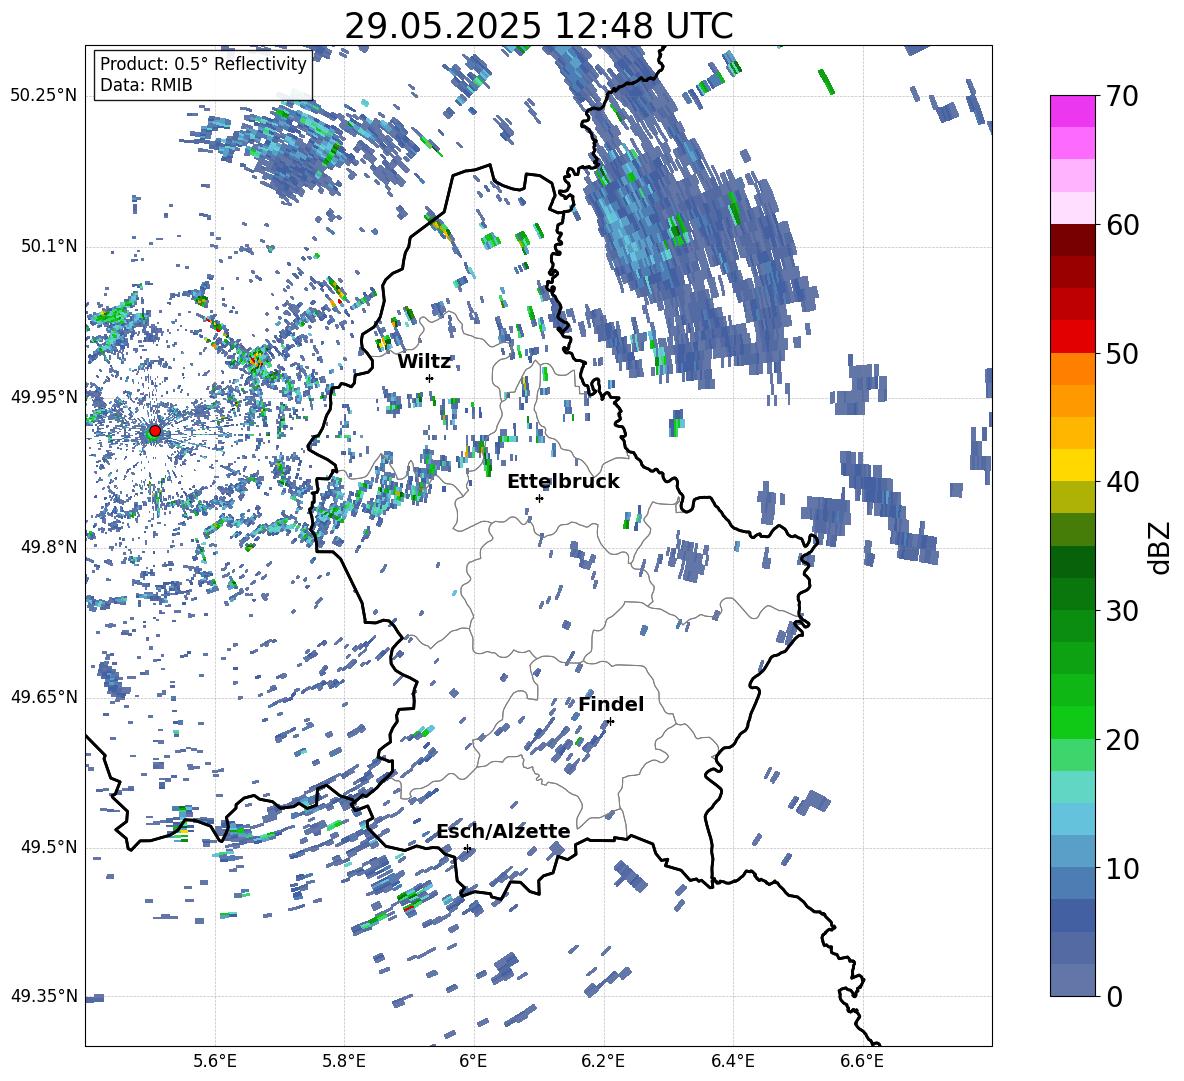Click the 50 colorbar tick value
The height and width of the screenshot is (1081, 1184).
click(1122, 353)
